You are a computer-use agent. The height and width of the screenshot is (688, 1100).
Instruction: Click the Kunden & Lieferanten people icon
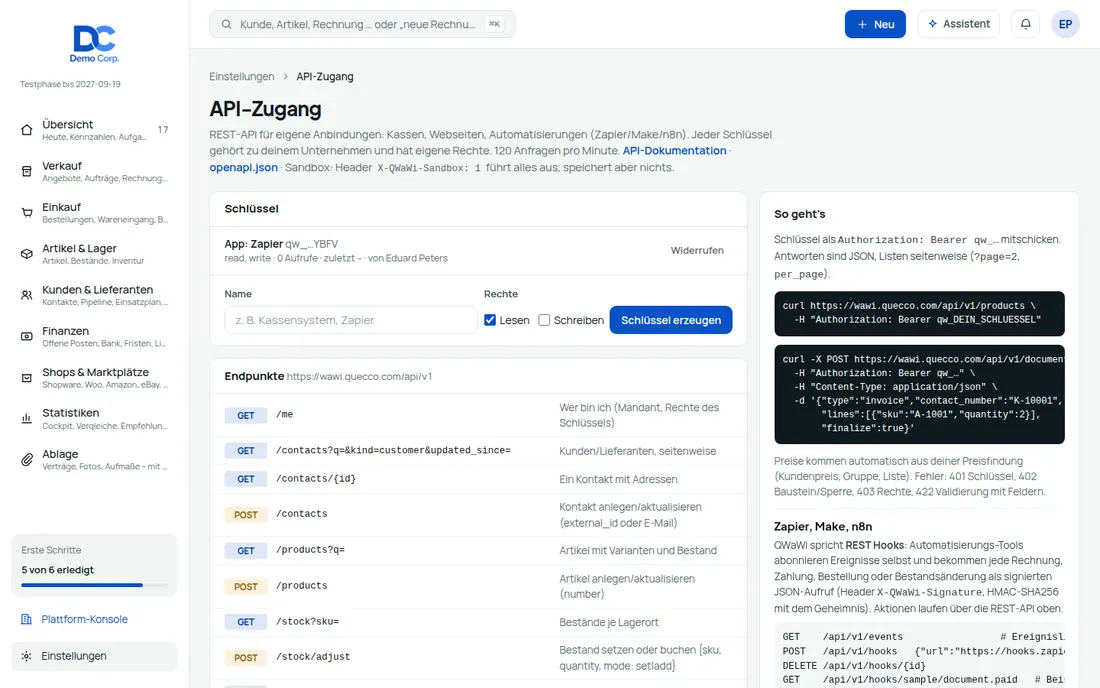(x=27, y=295)
